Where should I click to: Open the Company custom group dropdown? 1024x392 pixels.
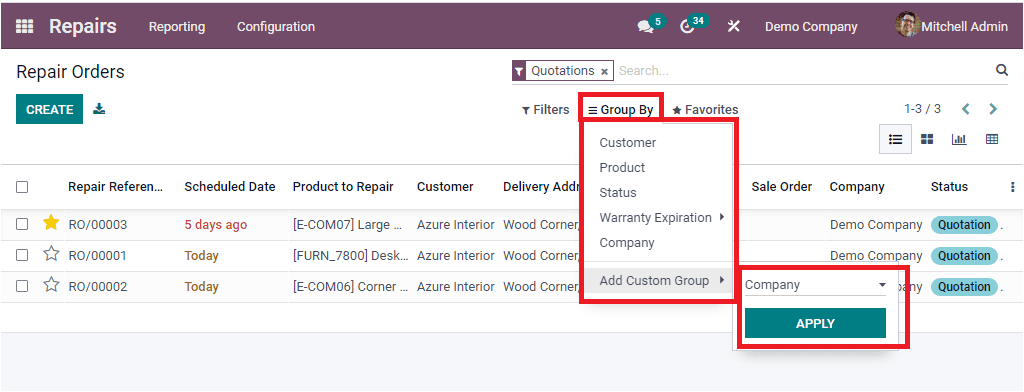tap(815, 285)
